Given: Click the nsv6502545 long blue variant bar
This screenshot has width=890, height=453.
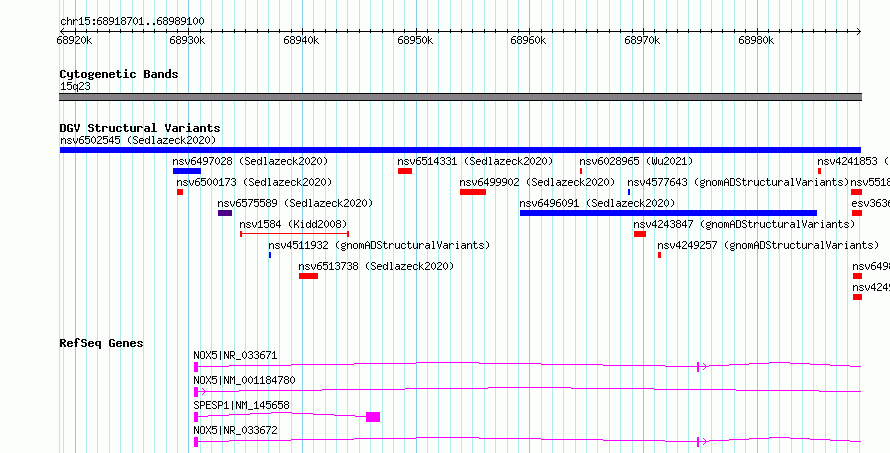Looking at the screenshot, I should click(460, 150).
